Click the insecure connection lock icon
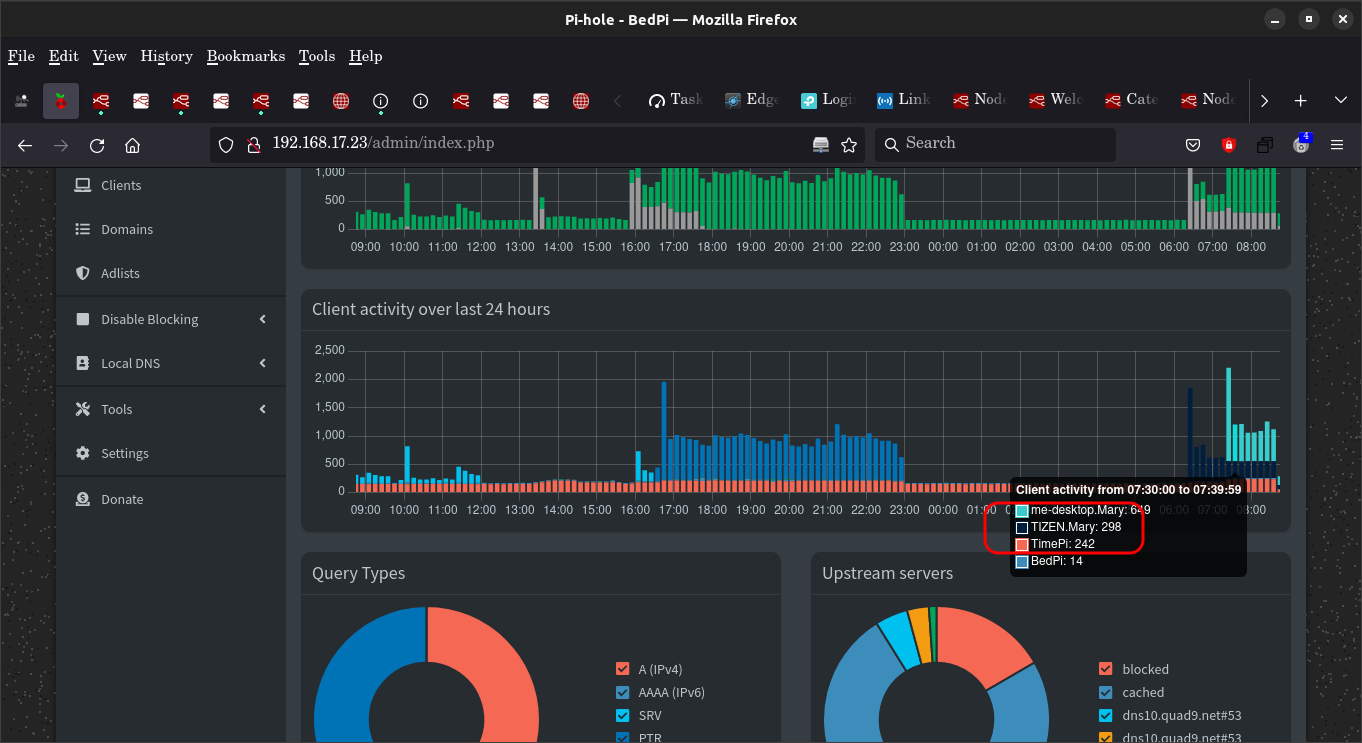1362x743 pixels. tap(253, 144)
